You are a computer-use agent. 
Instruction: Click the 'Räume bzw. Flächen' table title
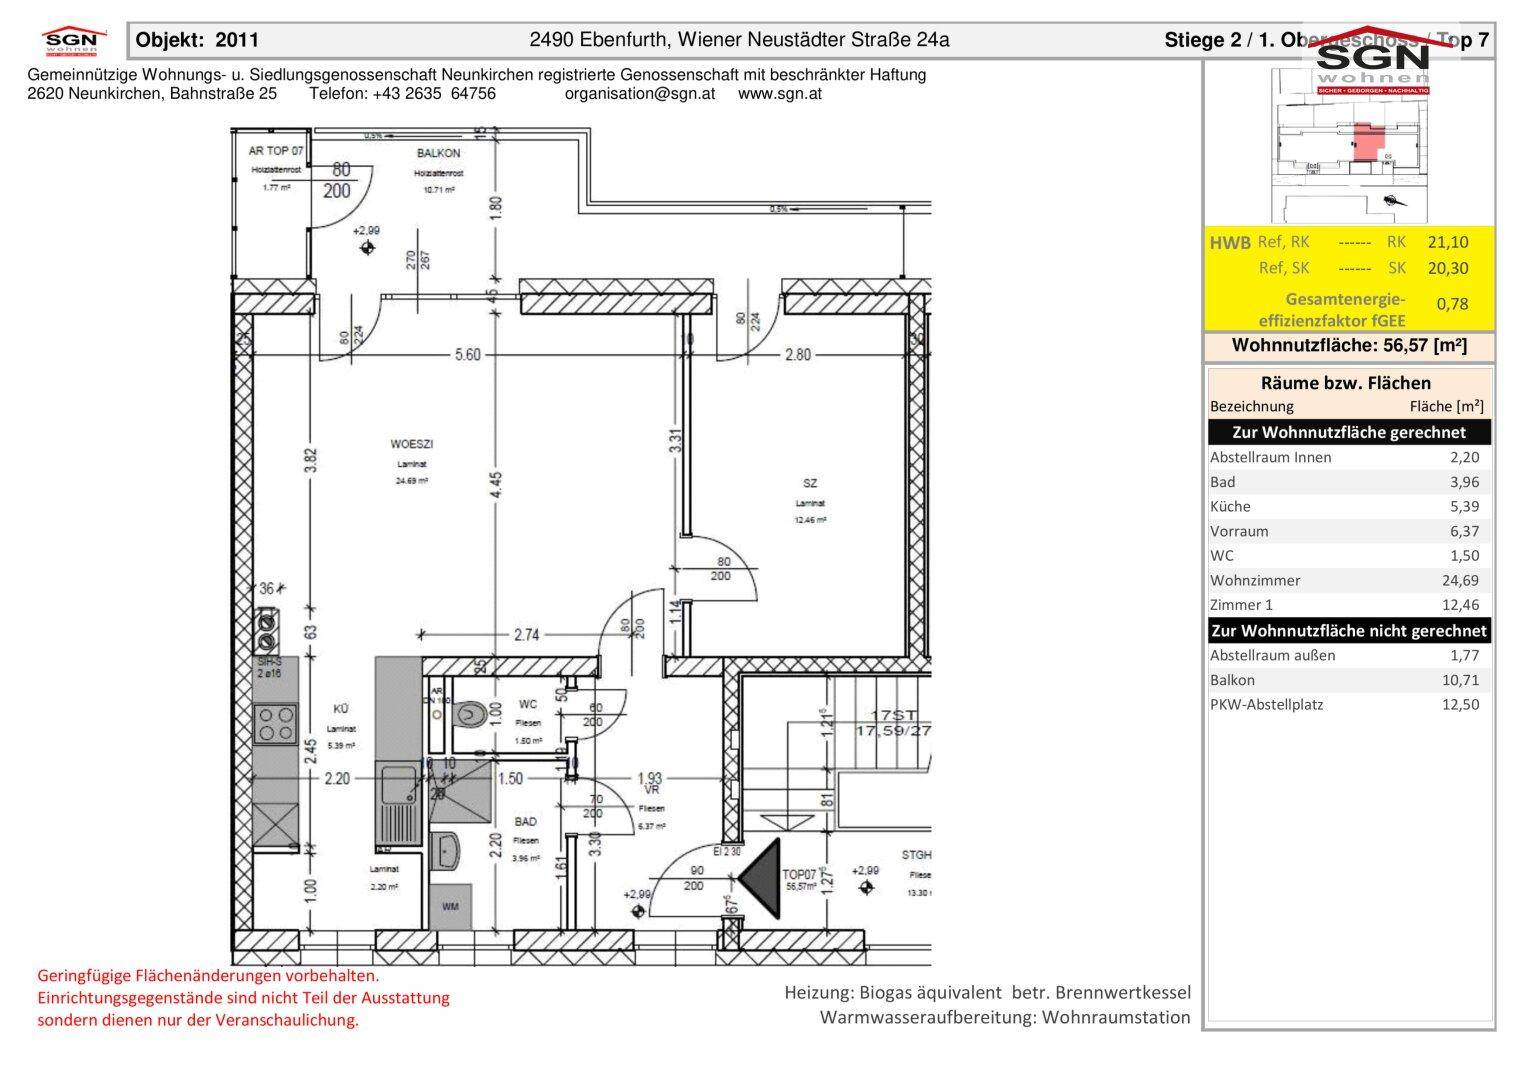[x=1345, y=383]
